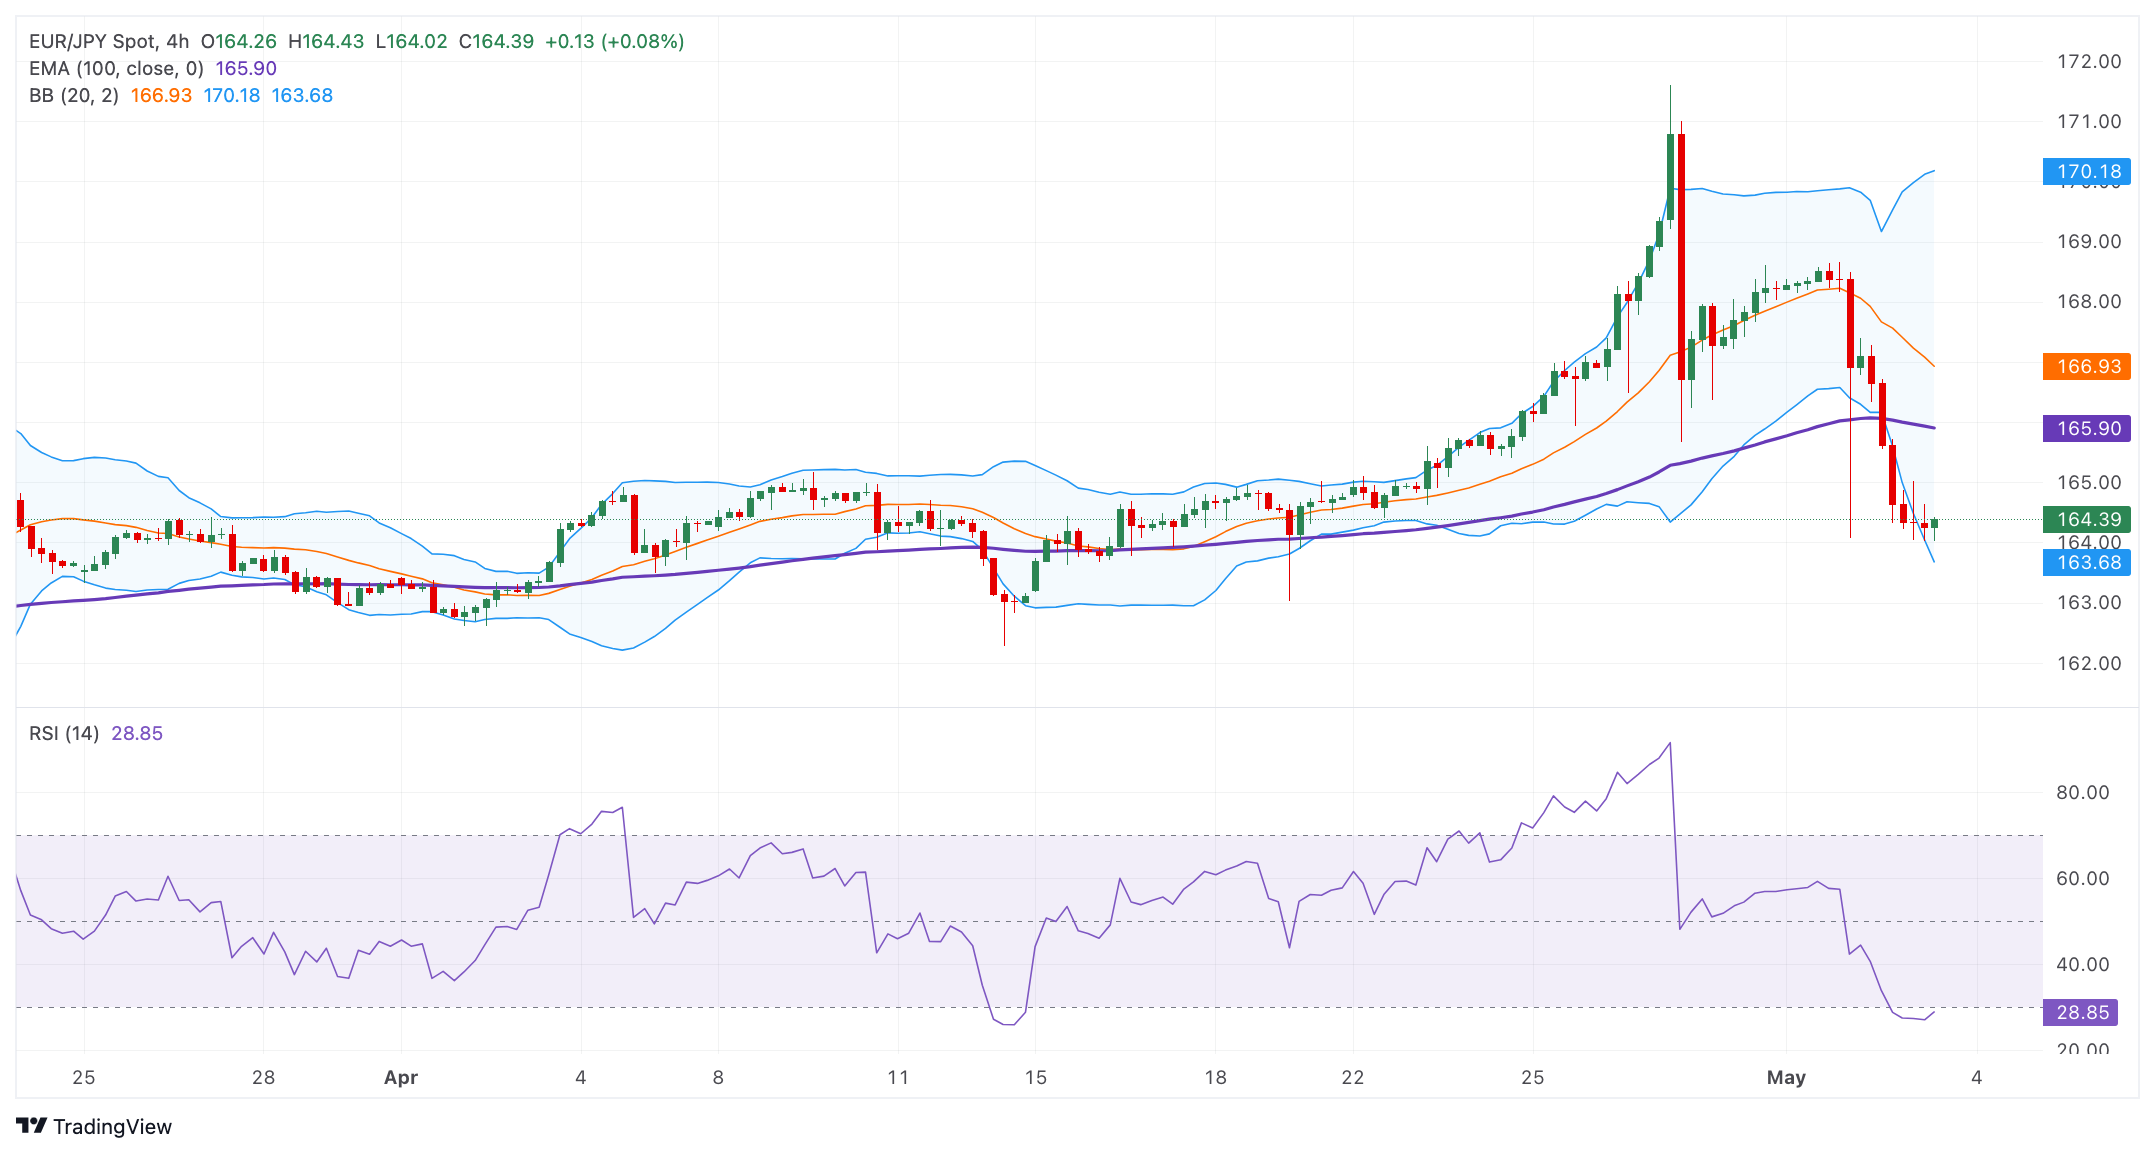Click the blue 163.68 lower band price tag
The height and width of the screenshot is (1154, 2155).
pyautogui.click(x=2087, y=563)
